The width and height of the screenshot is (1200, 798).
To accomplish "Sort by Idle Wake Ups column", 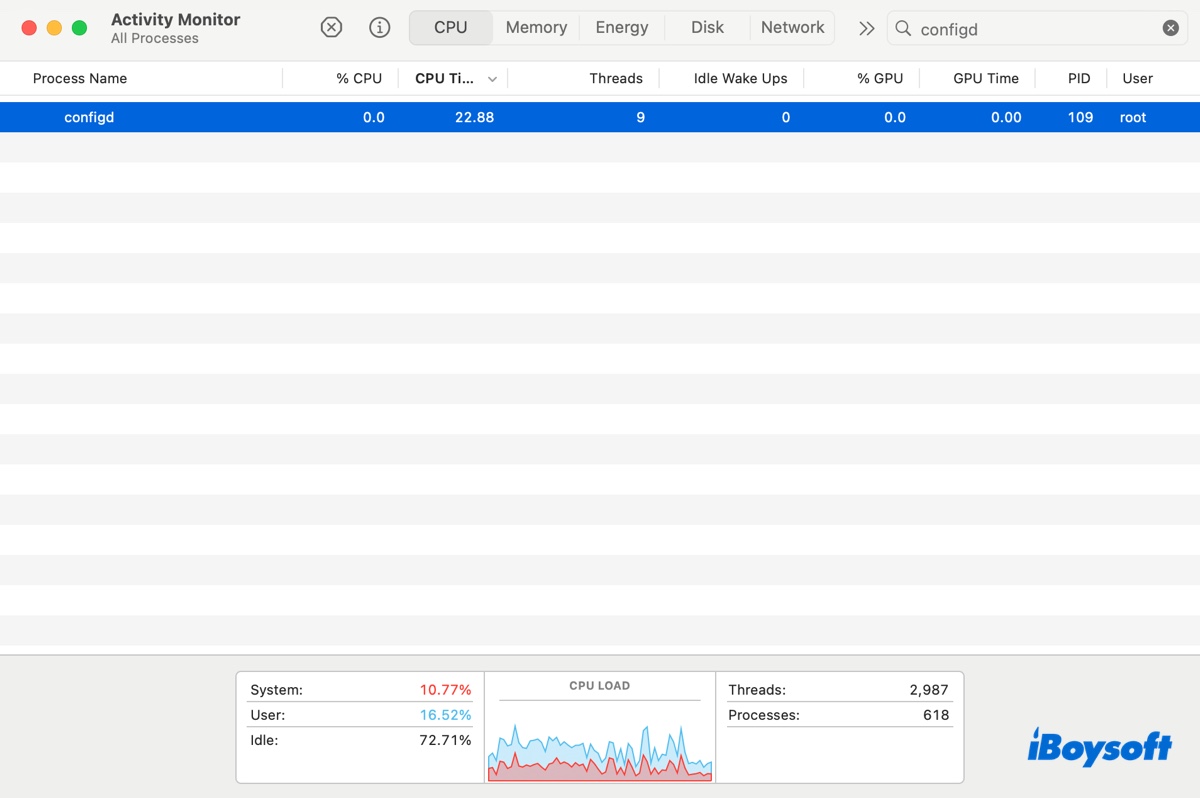I will [740, 78].
